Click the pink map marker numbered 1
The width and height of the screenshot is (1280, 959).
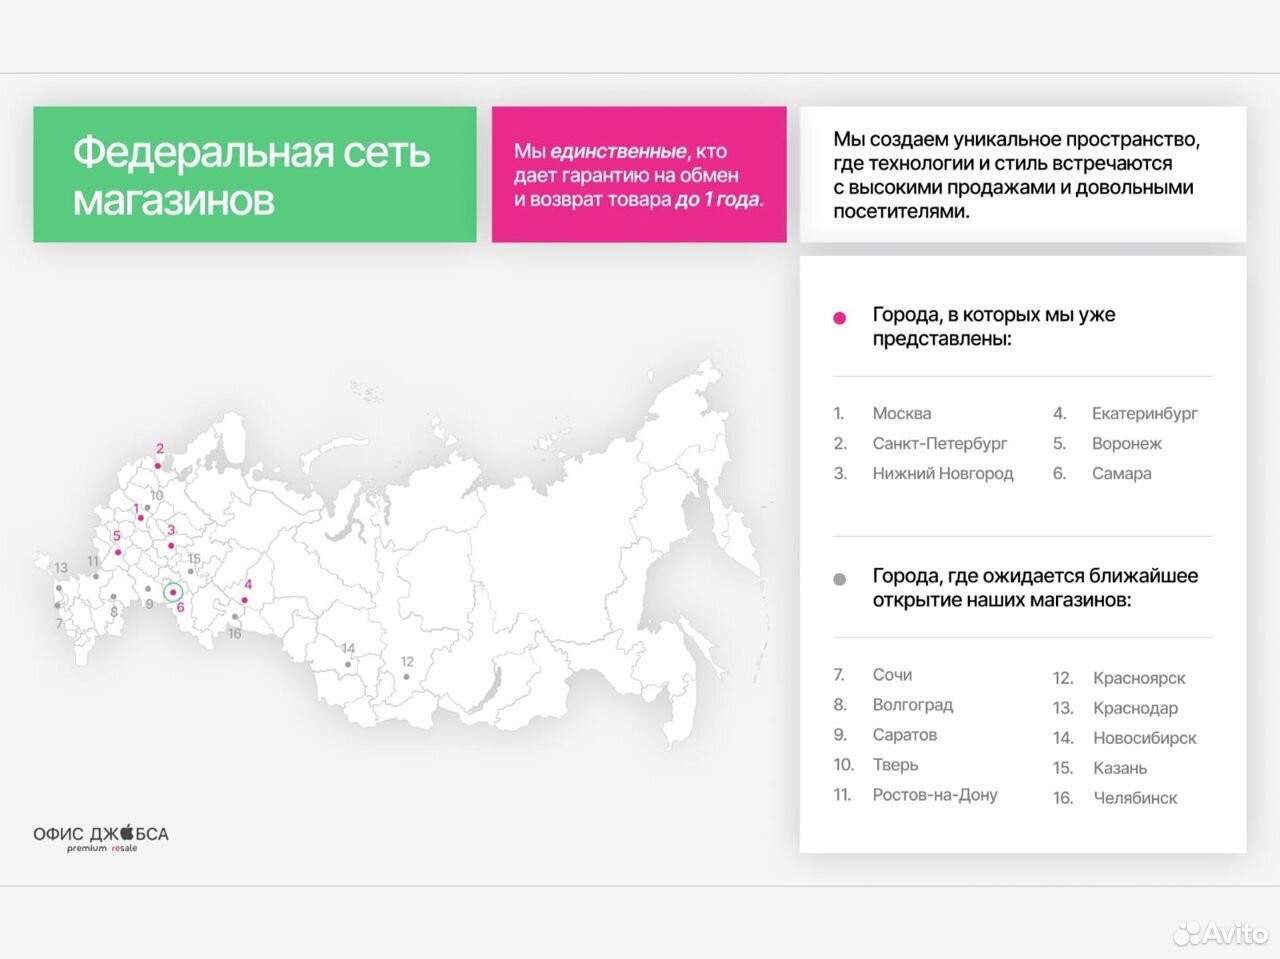pyautogui.click(x=140, y=518)
